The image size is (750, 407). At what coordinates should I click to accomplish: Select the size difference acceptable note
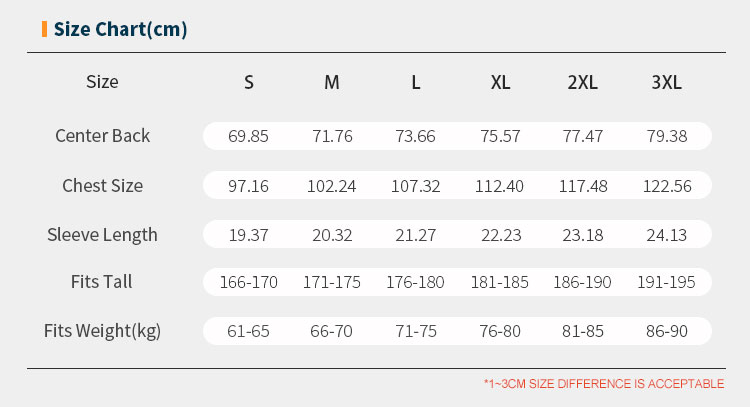[x=604, y=384]
